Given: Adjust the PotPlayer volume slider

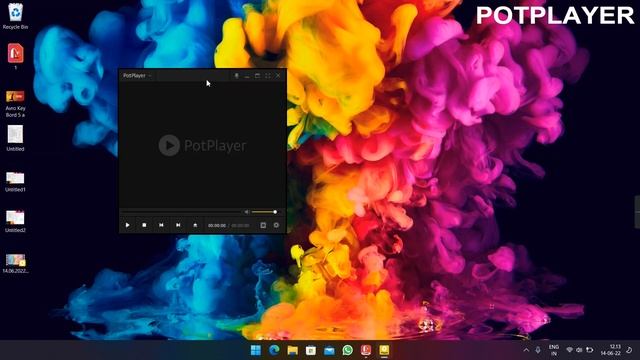Looking at the screenshot, I should (x=264, y=212).
